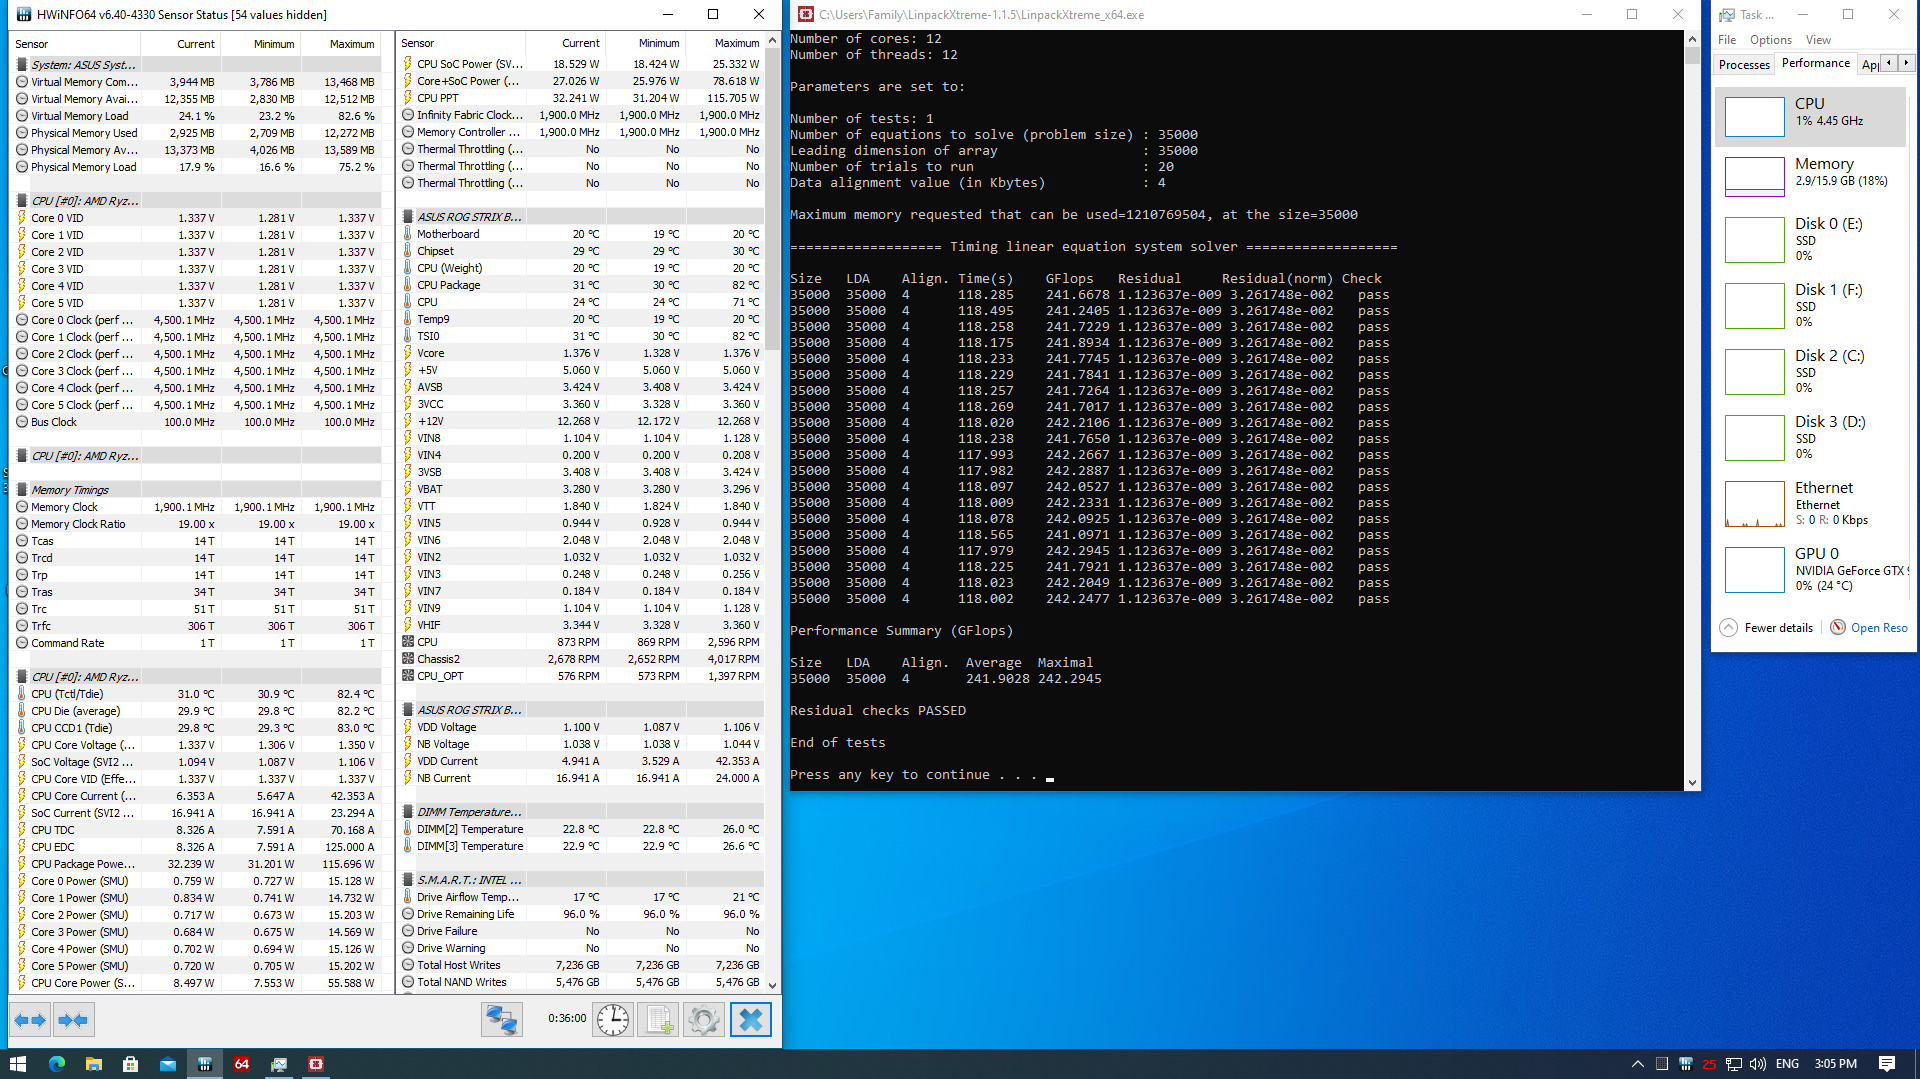Select CPU (Tctl/Tdie) sensor row
The image size is (1920, 1079).
[x=196, y=694]
